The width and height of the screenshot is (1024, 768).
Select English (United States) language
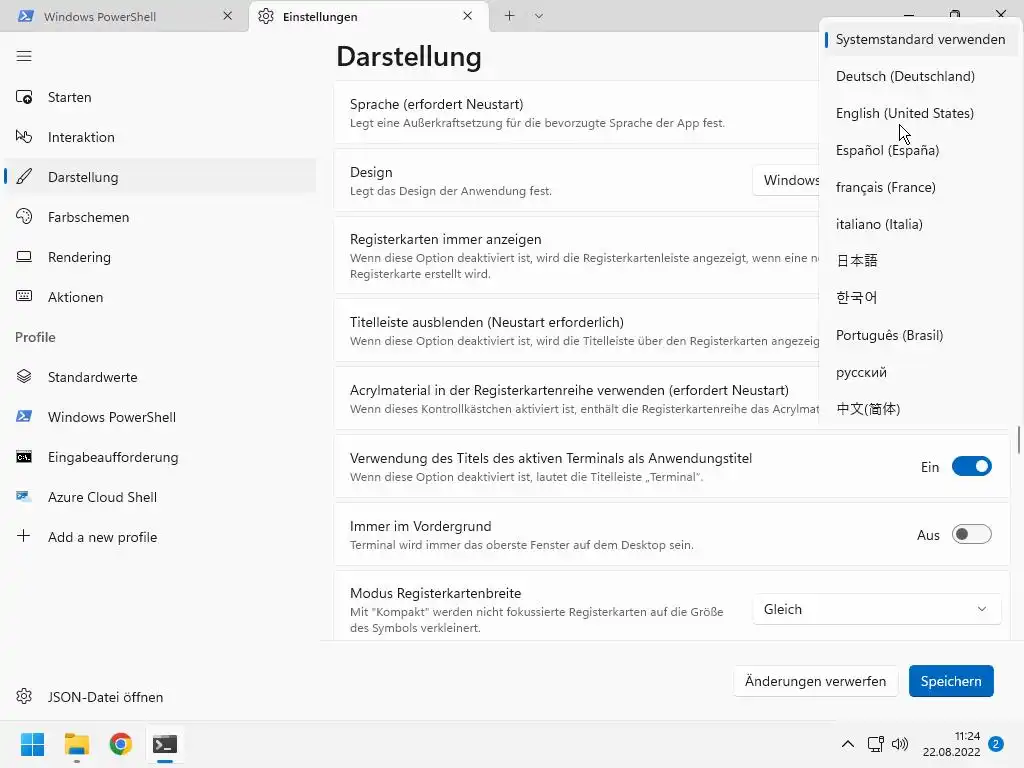pyautogui.click(x=919, y=113)
